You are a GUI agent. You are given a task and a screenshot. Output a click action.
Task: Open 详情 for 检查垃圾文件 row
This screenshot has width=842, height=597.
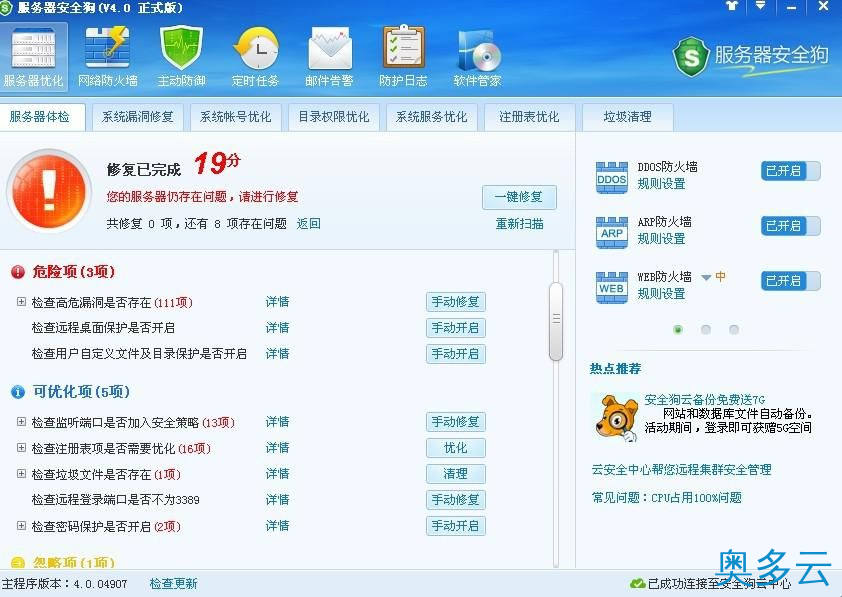(278, 474)
